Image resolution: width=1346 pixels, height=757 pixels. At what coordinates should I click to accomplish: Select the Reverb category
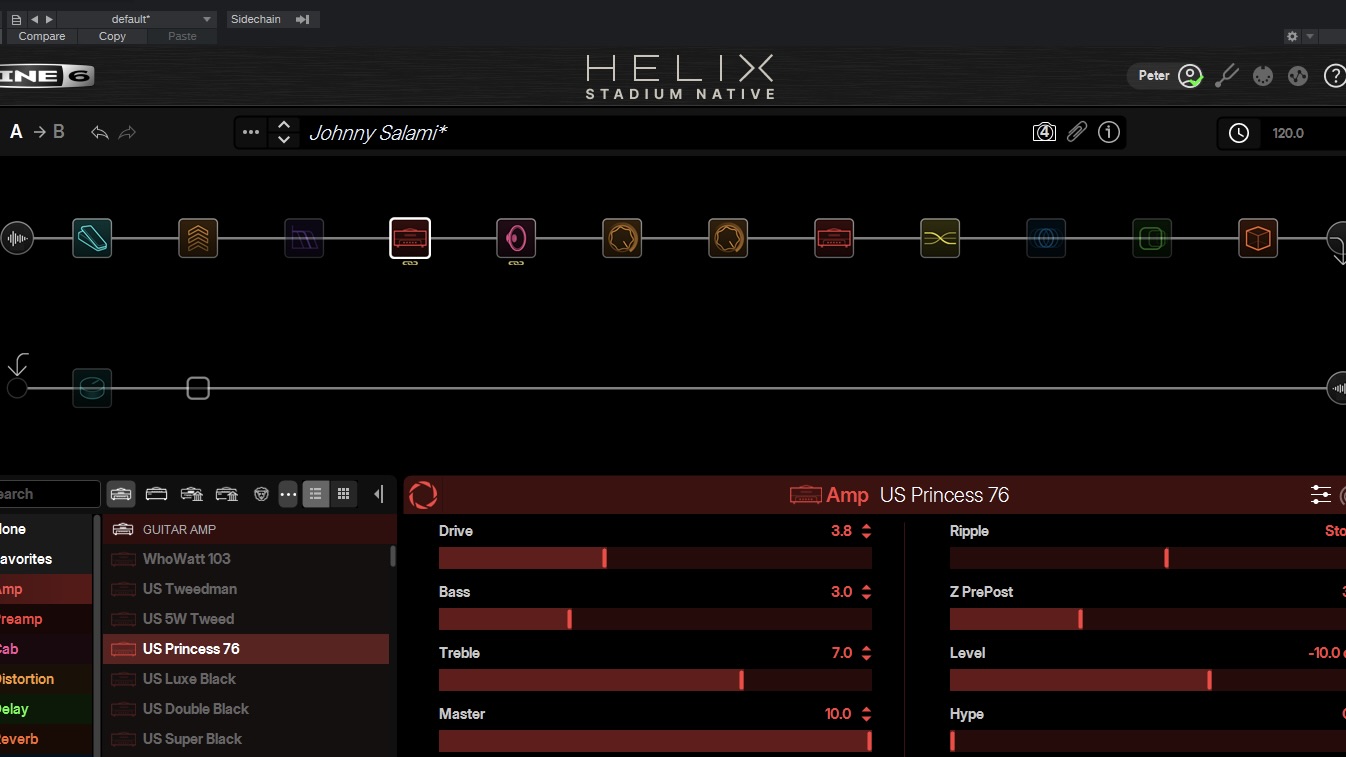coord(46,739)
